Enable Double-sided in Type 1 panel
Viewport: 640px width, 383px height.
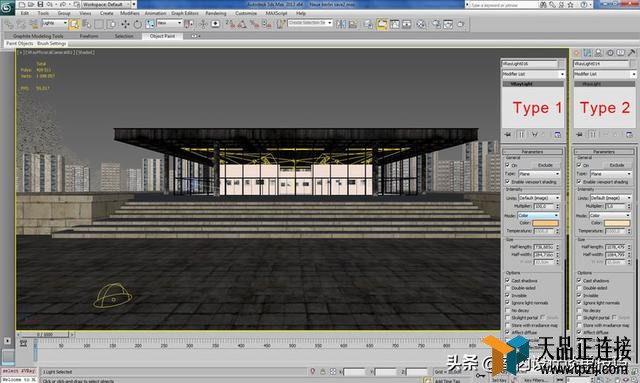[x=508, y=288]
